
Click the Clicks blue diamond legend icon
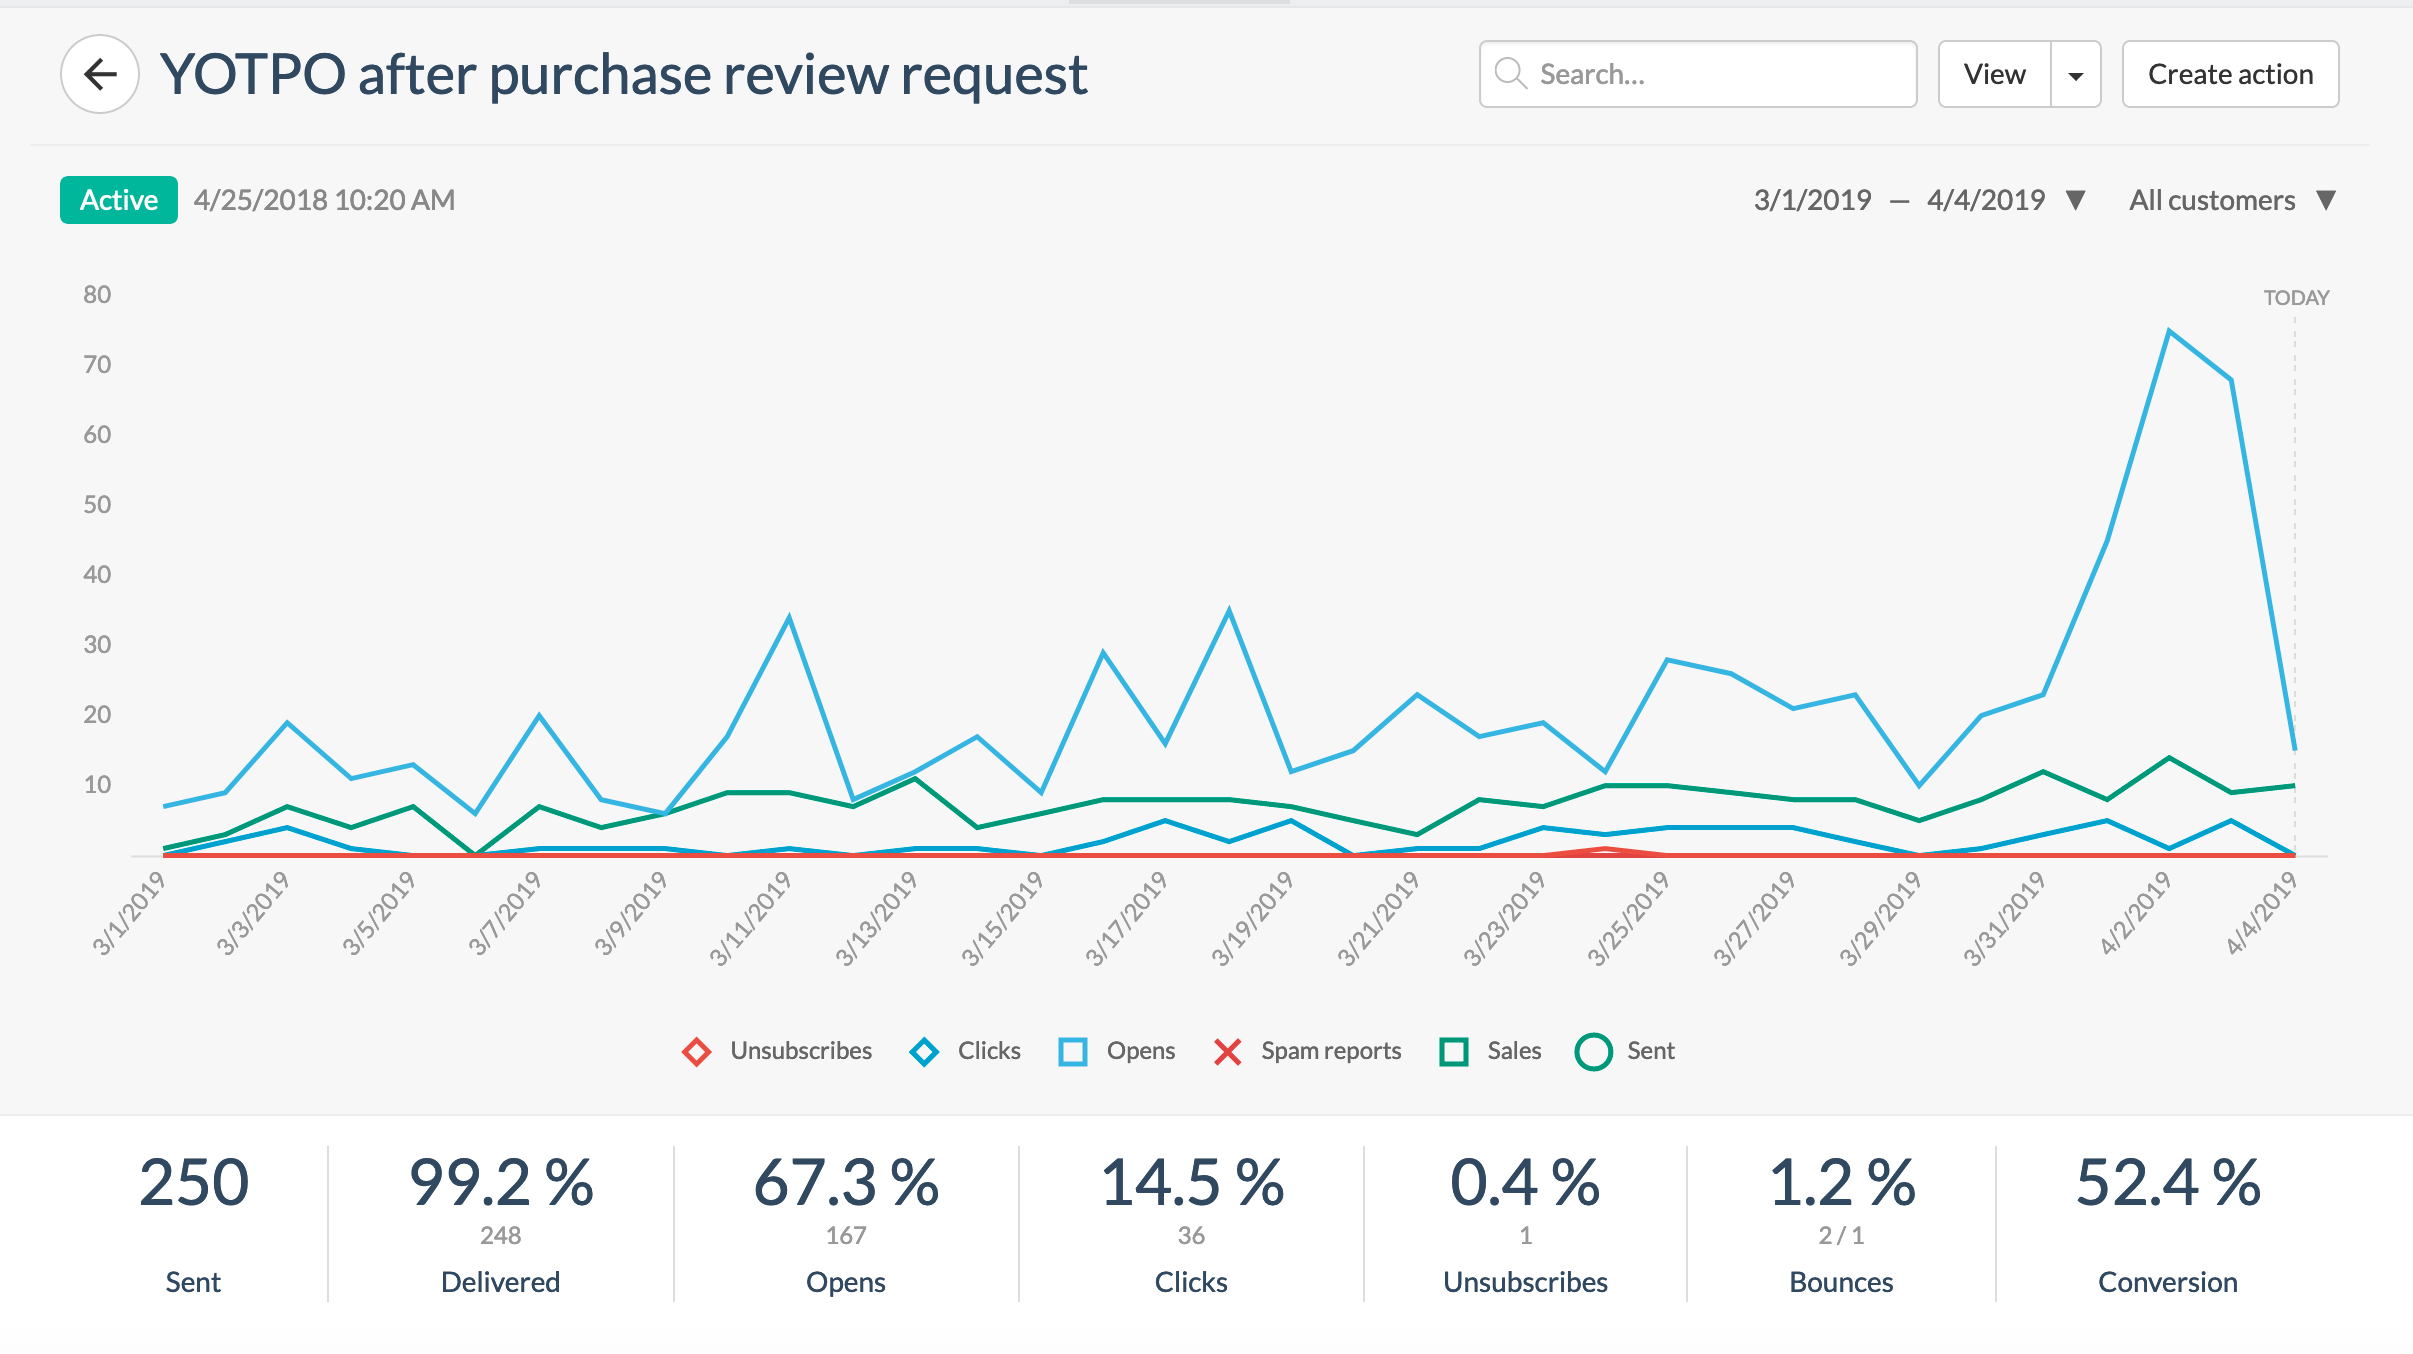925,1052
